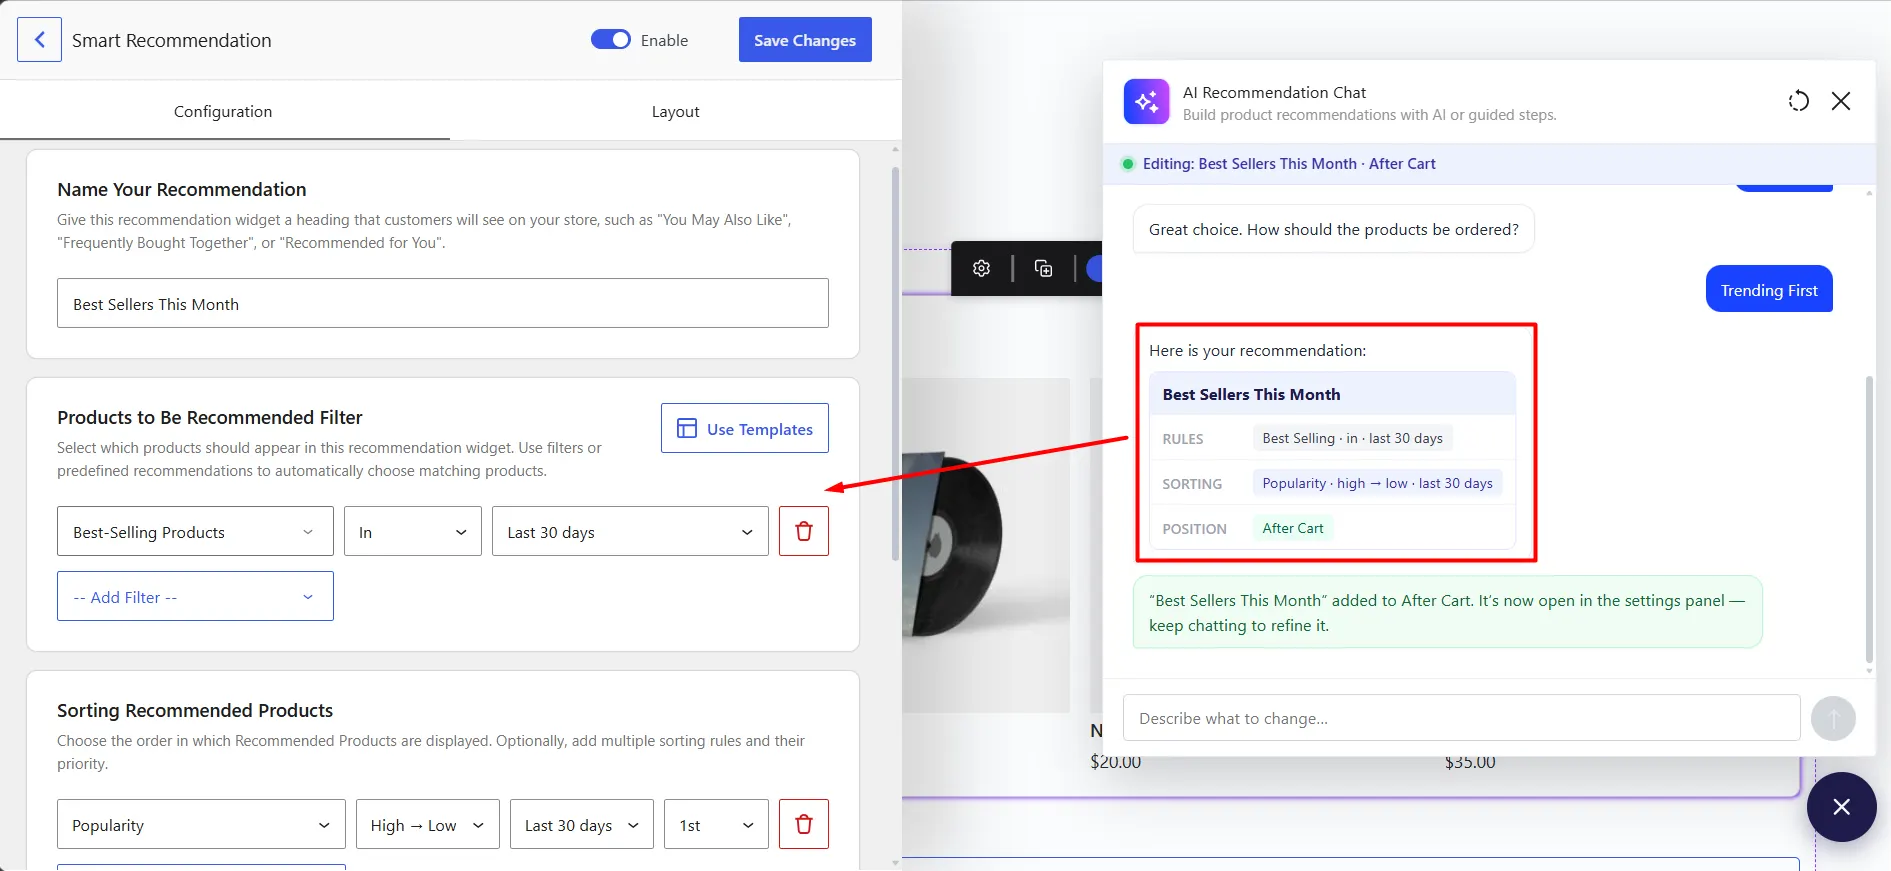This screenshot has height=871, width=1891.
Task: Open the In condition dropdown
Action: 413,531
